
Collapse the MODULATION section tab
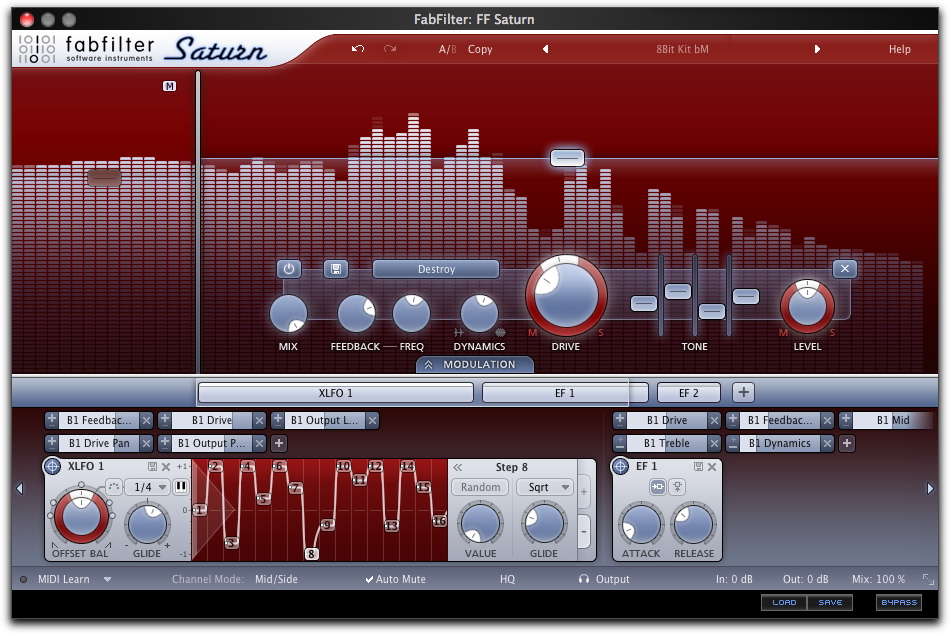tap(475, 364)
